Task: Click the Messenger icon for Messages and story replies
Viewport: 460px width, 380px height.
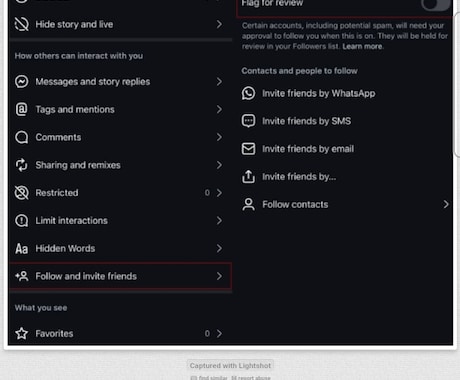Action: click(22, 82)
